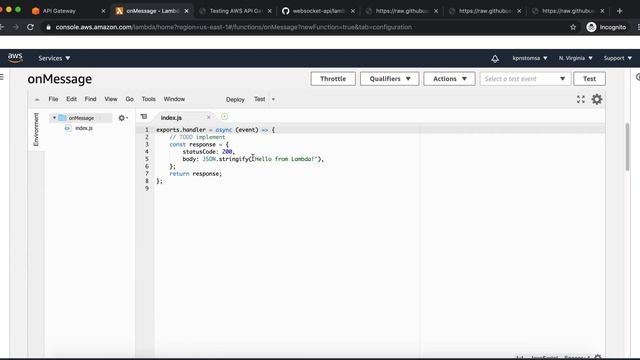Open the Find menu
Viewport: 640px width, 360px height.
[90, 99]
